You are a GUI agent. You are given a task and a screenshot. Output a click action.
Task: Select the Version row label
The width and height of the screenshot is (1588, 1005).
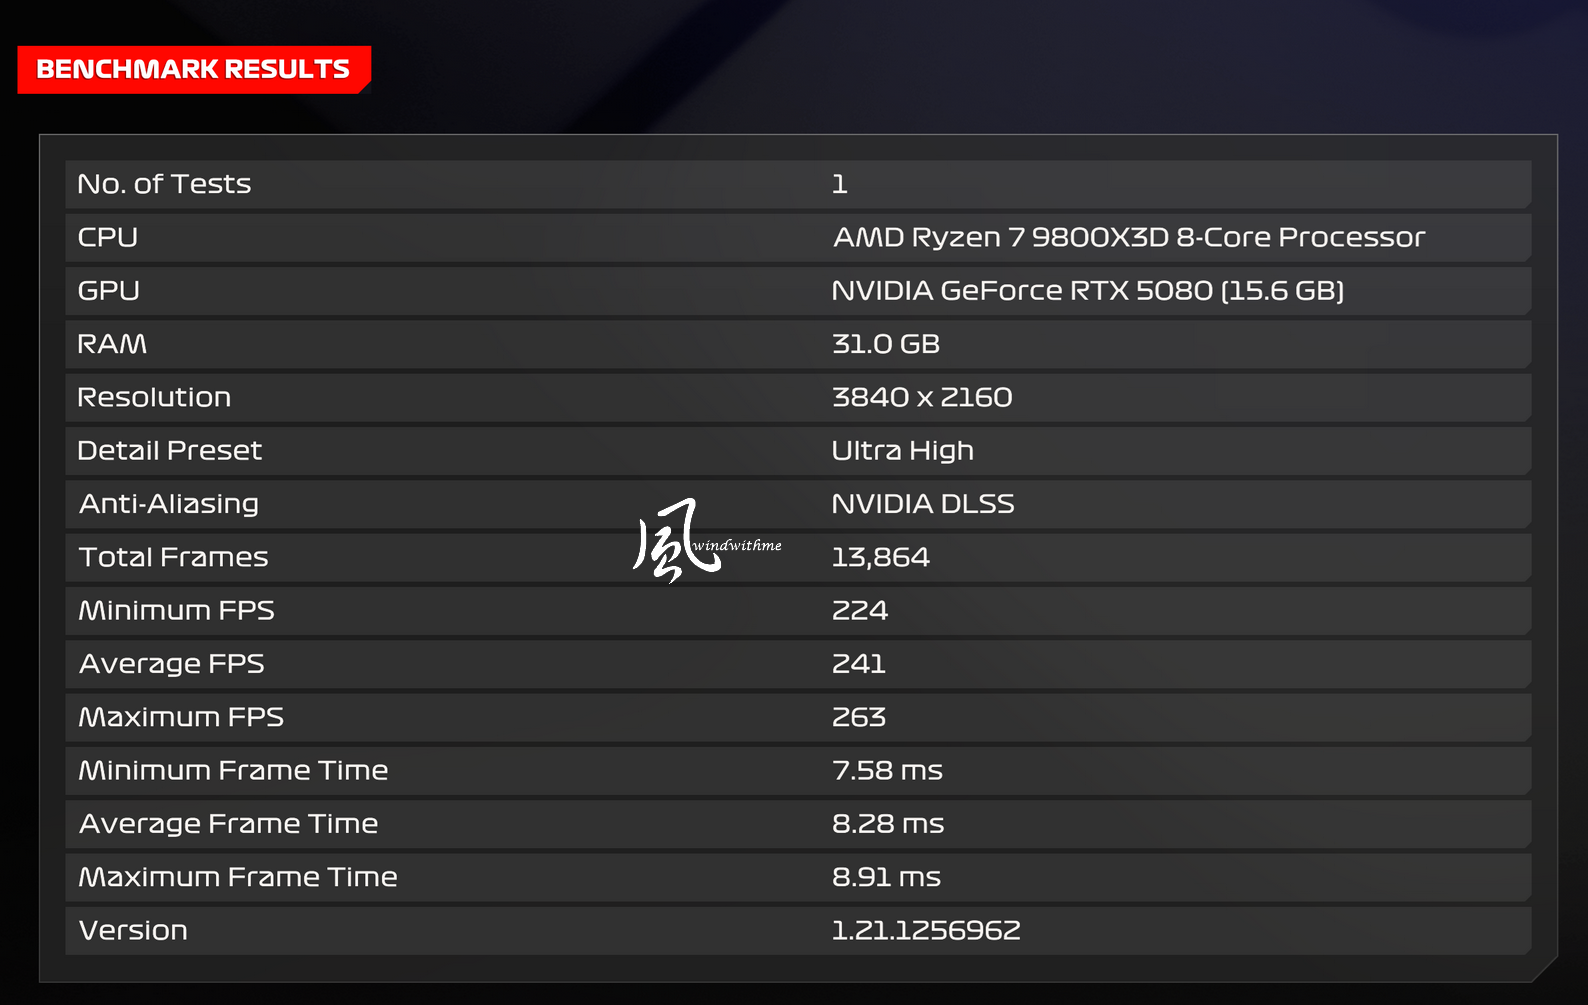[x=133, y=930]
